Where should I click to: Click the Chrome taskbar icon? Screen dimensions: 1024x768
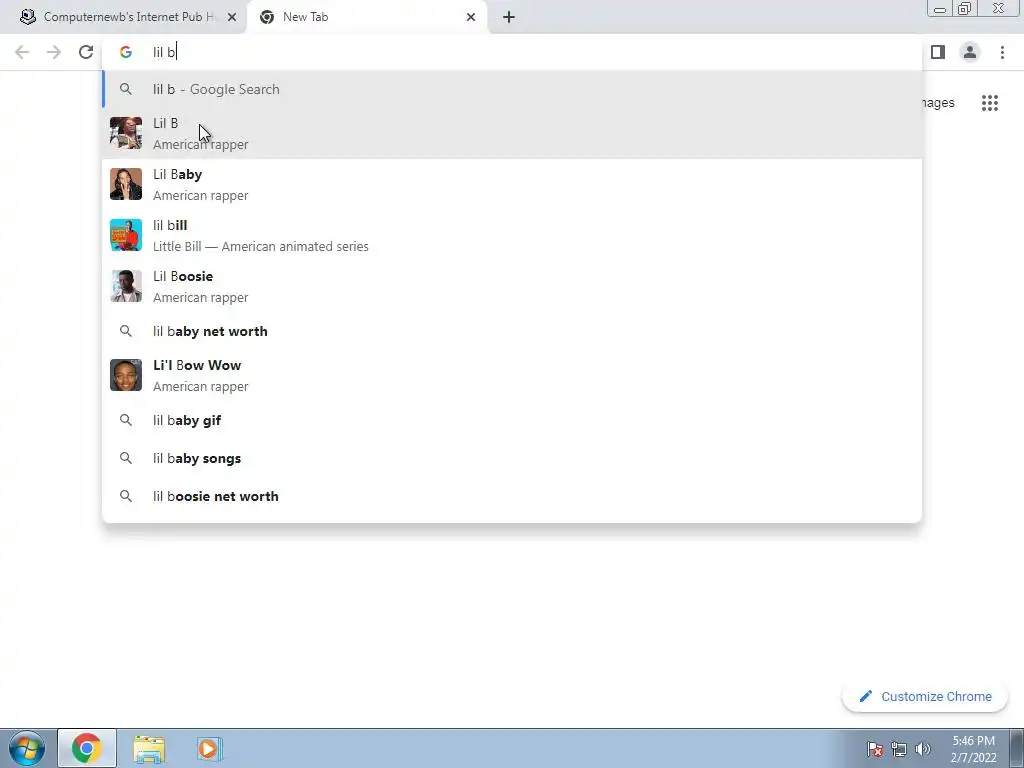pos(86,748)
